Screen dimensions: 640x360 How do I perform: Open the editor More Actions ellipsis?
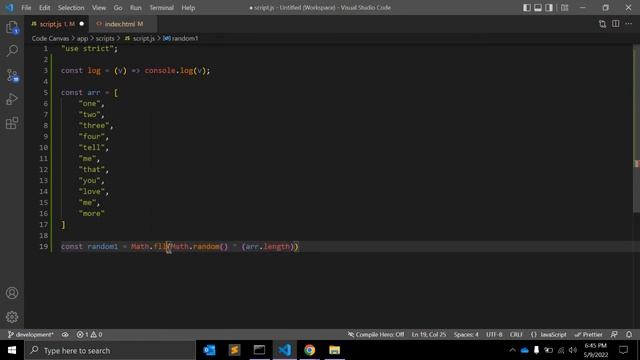[629, 24]
